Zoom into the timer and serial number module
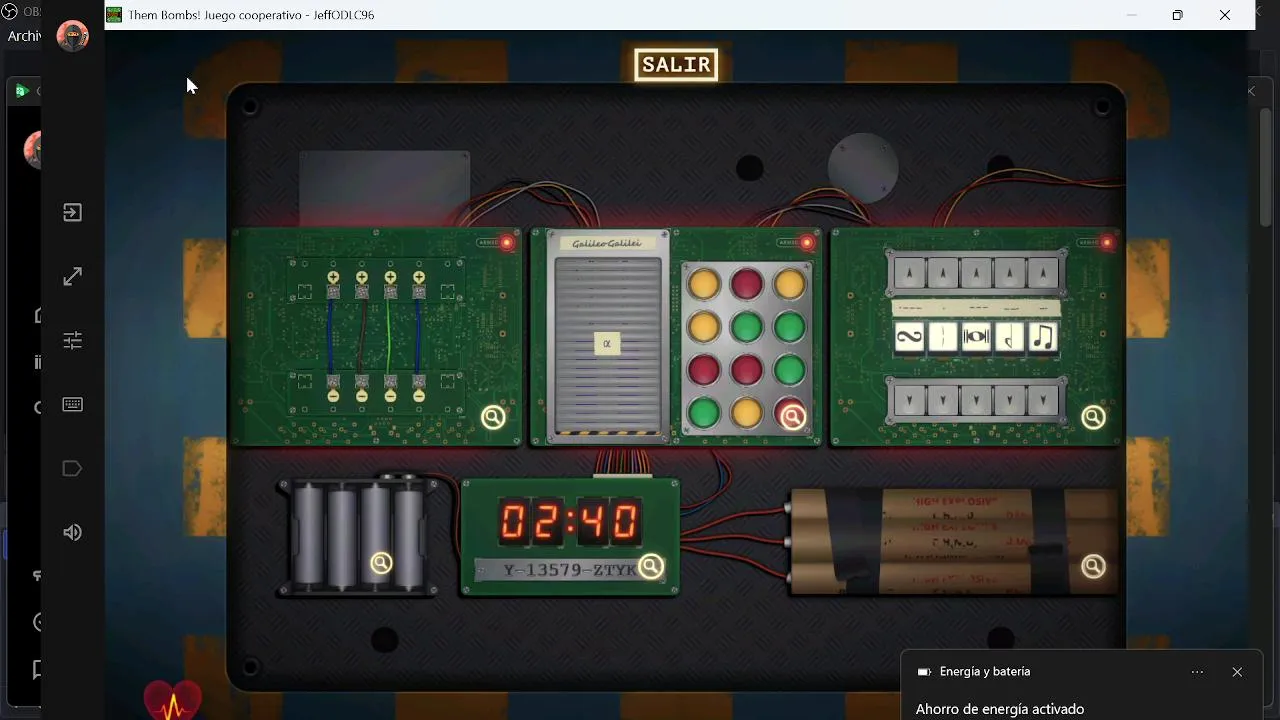This screenshot has height=720, width=1280. [651, 567]
